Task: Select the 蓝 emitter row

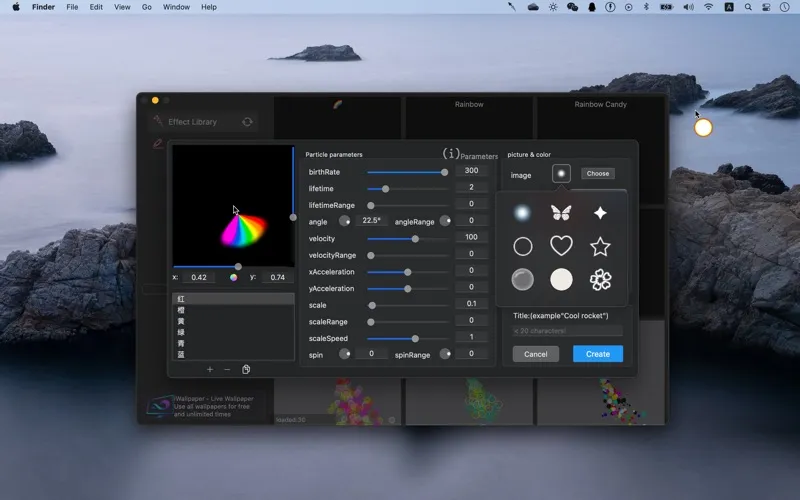Action: (x=233, y=355)
